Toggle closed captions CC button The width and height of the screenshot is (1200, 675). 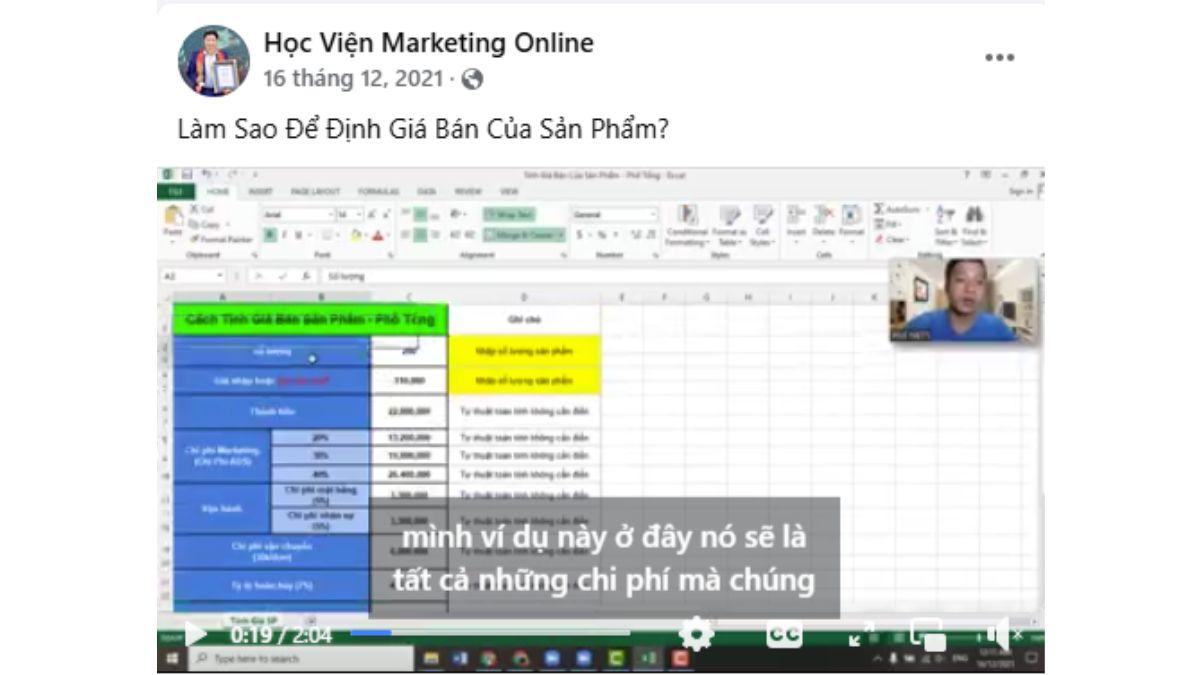pos(784,634)
